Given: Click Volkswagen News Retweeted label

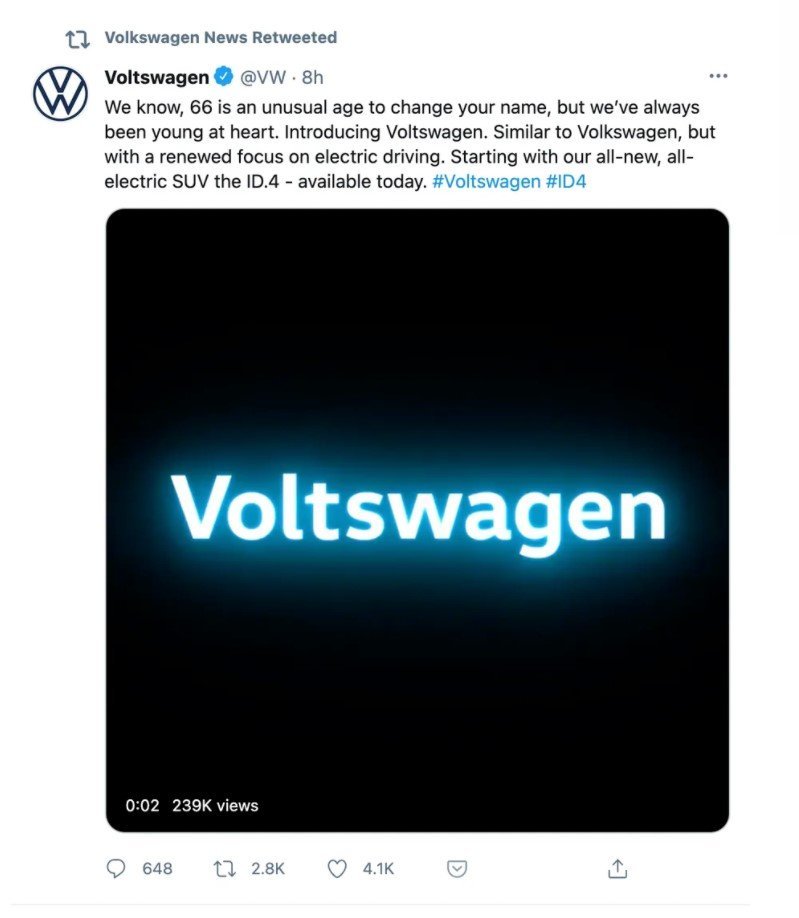Looking at the screenshot, I should (x=221, y=37).
